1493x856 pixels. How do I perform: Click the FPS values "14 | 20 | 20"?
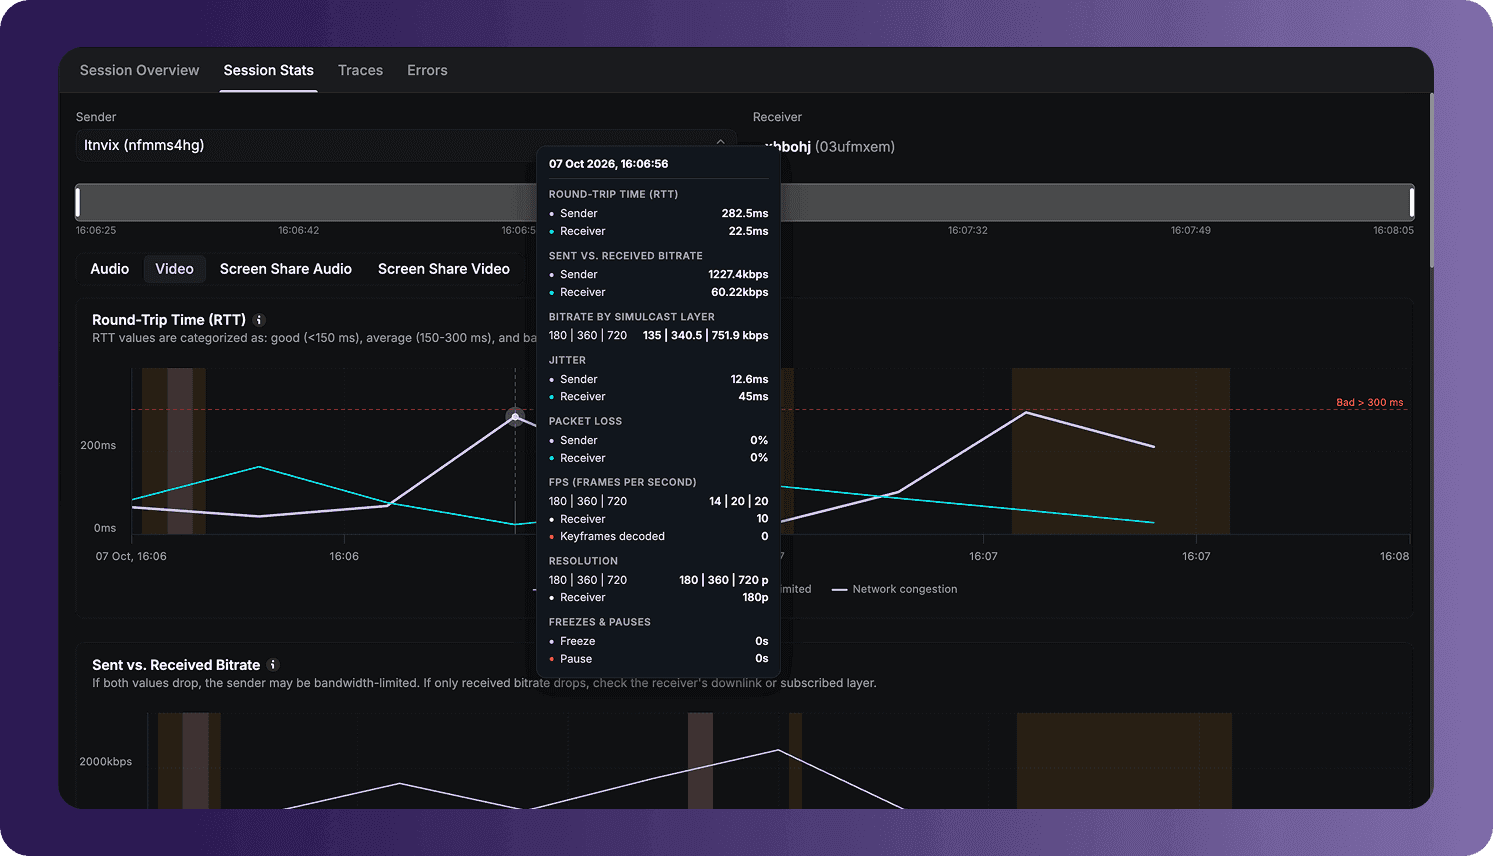click(739, 501)
